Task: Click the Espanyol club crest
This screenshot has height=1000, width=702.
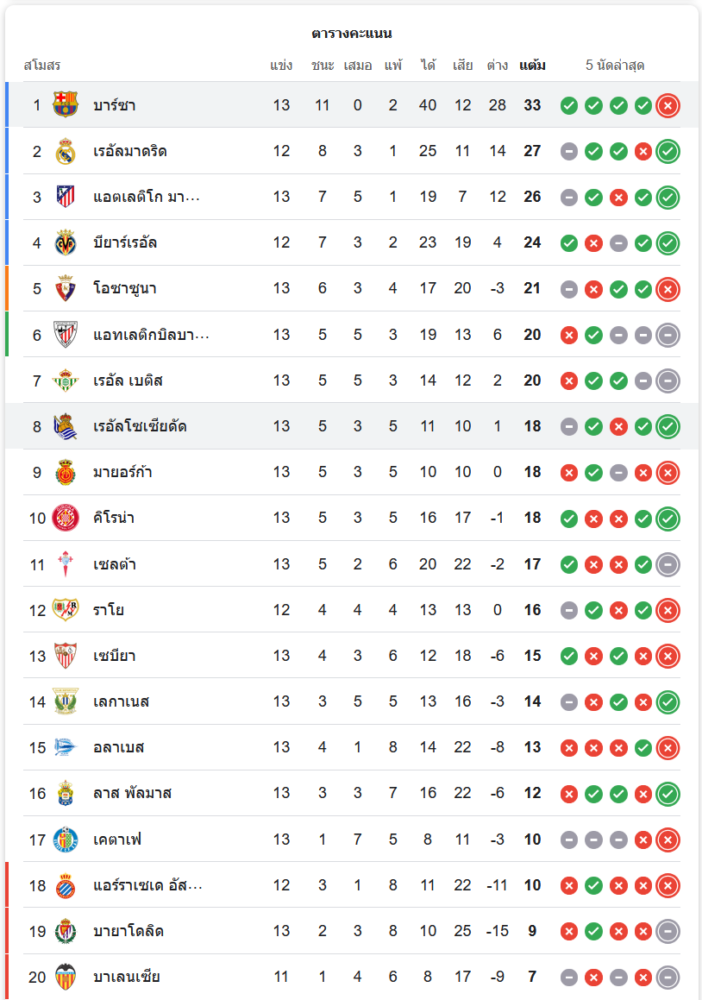Action: point(66,885)
